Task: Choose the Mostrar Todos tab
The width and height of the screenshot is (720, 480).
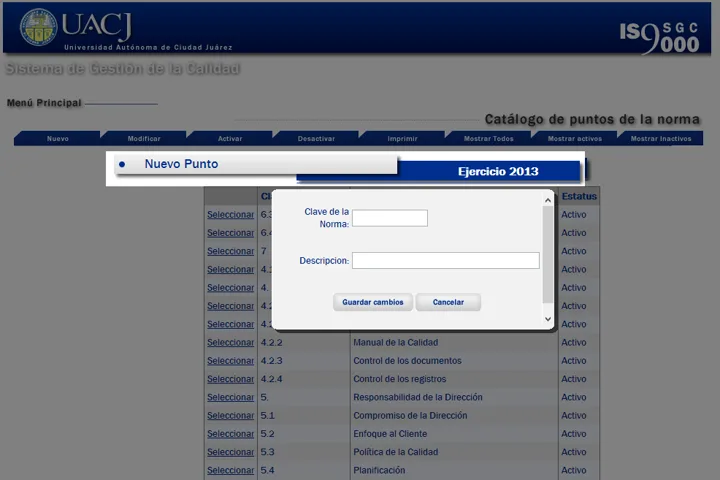Action: click(489, 138)
